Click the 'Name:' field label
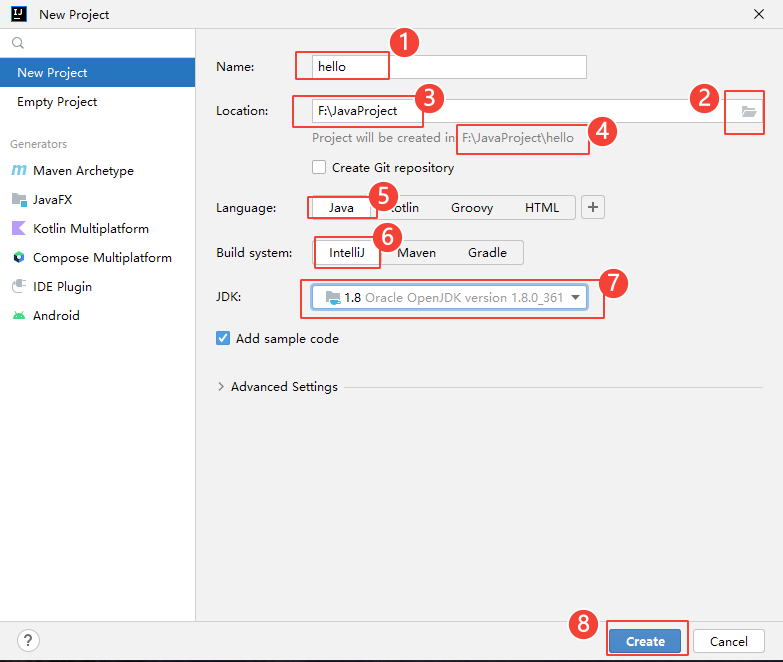 (235, 67)
